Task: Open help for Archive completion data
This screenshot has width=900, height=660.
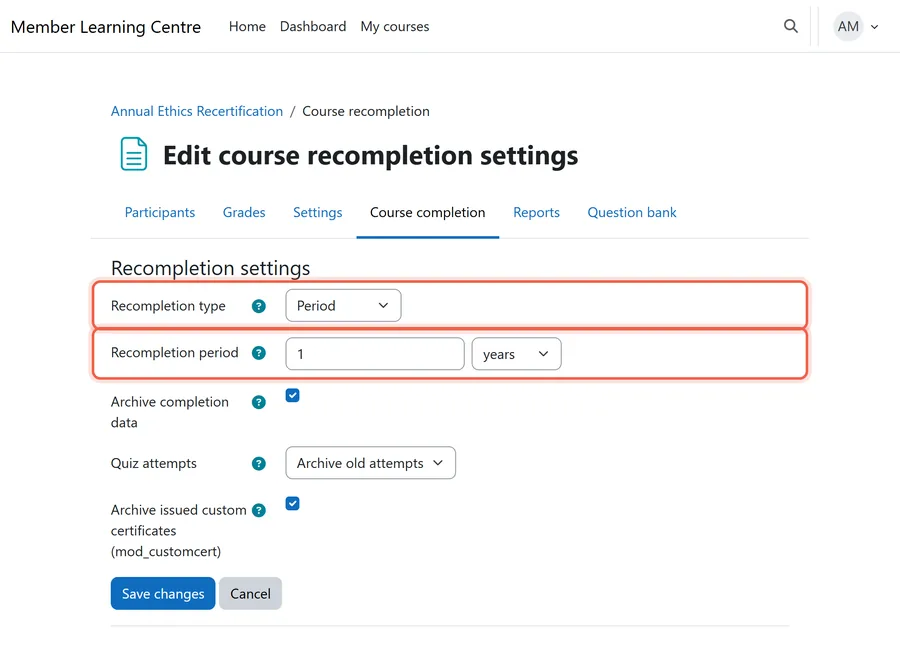Action: (259, 402)
